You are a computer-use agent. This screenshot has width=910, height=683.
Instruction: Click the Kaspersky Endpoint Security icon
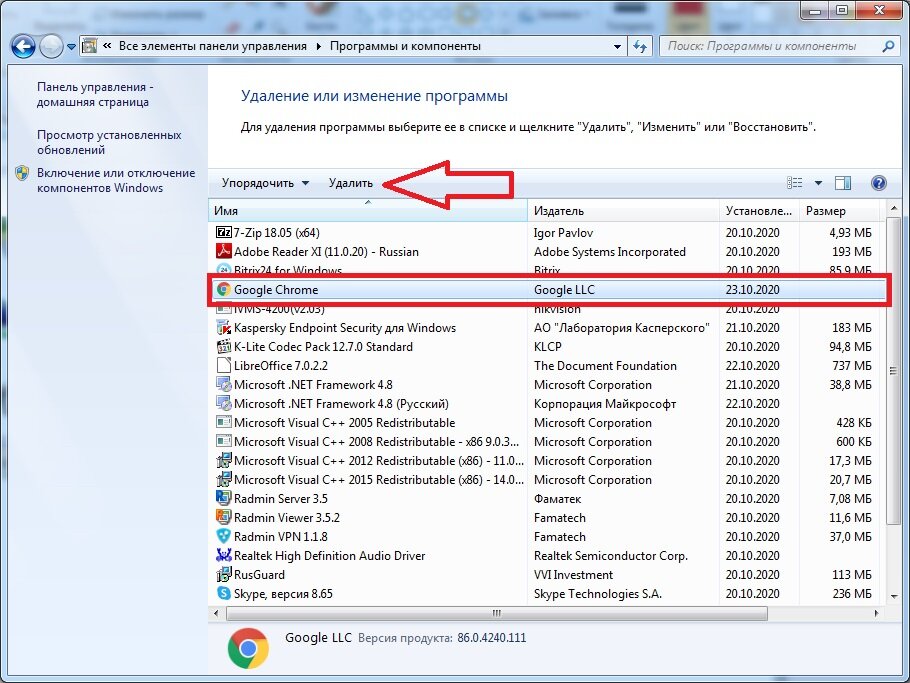pyautogui.click(x=223, y=328)
